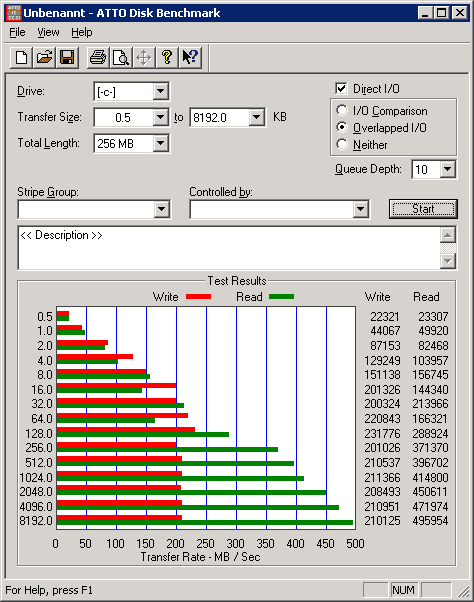The width and height of the screenshot is (474, 602).
Task: Click the write value 201326
Action: pyautogui.click(x=382, y=390)
